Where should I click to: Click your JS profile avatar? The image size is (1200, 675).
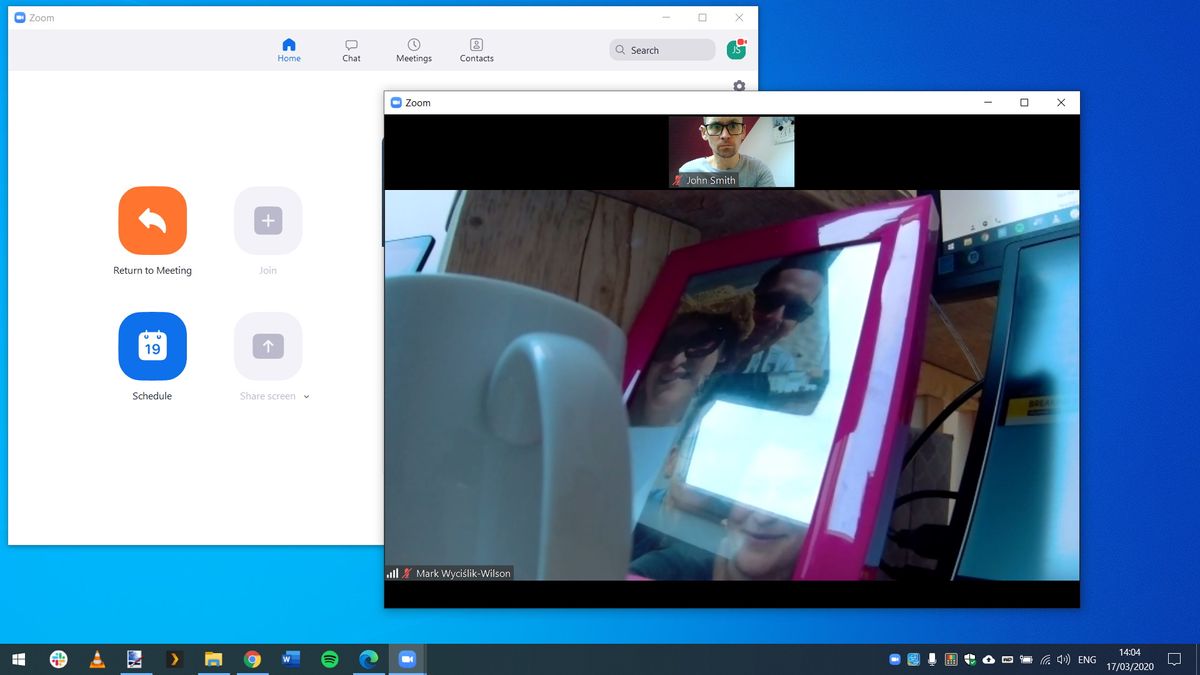[x=736, y=48]
